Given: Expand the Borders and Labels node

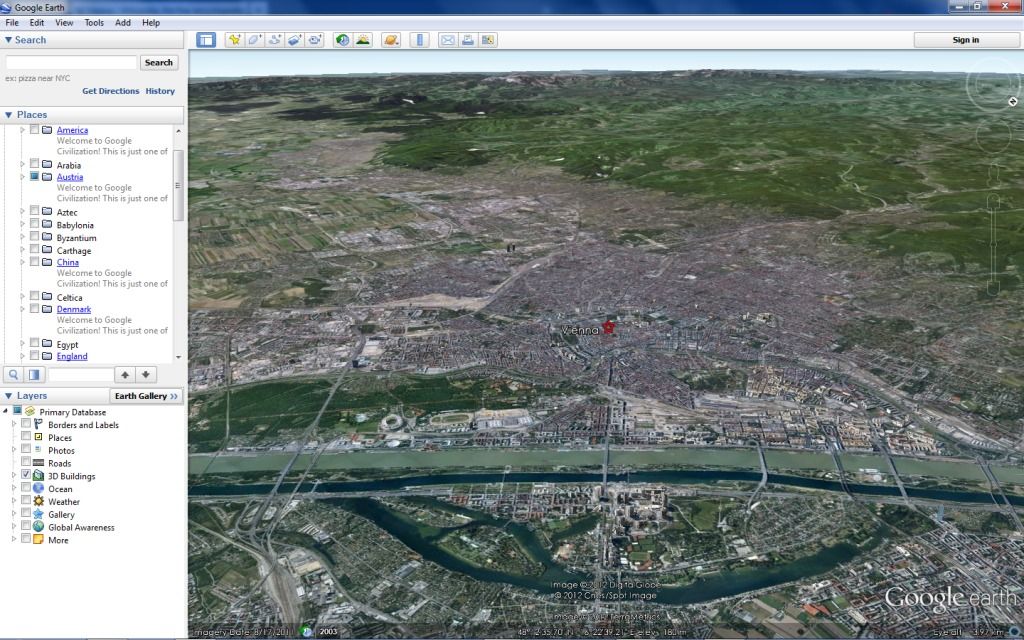Looking at the screenshot, I should (14, 424).
